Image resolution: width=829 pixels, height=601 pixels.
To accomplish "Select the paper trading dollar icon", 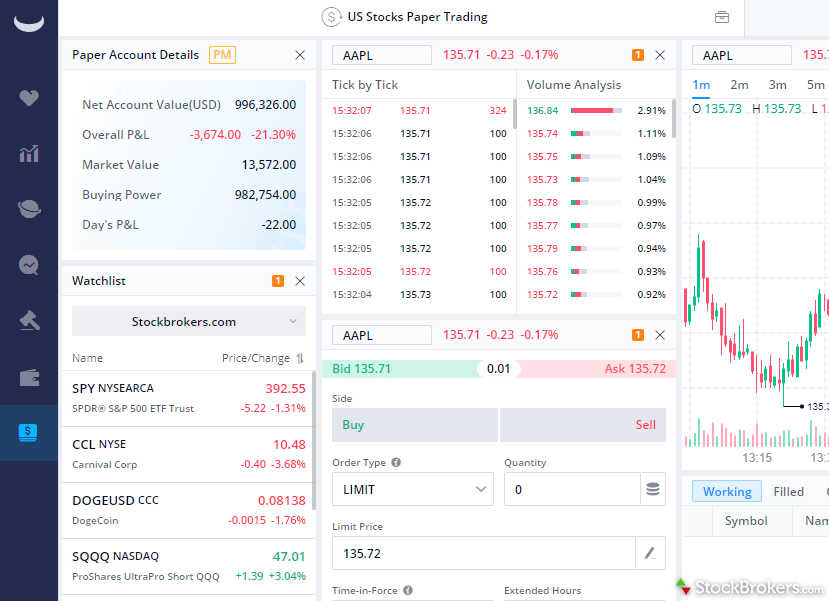I will [29, 433].
